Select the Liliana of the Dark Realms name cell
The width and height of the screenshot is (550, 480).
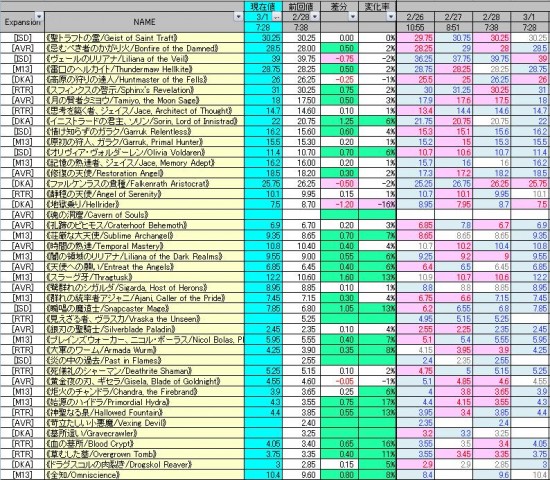click(x=144, y=256)
